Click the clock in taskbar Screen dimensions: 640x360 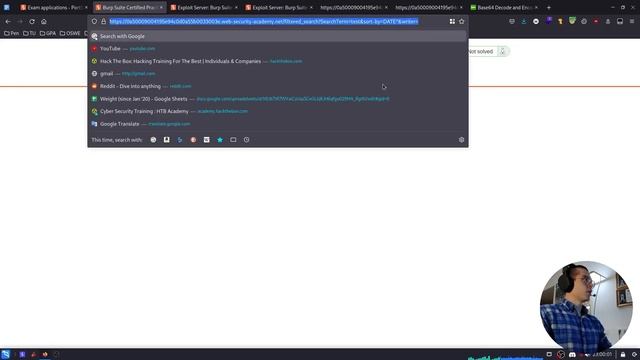(602, 354)
